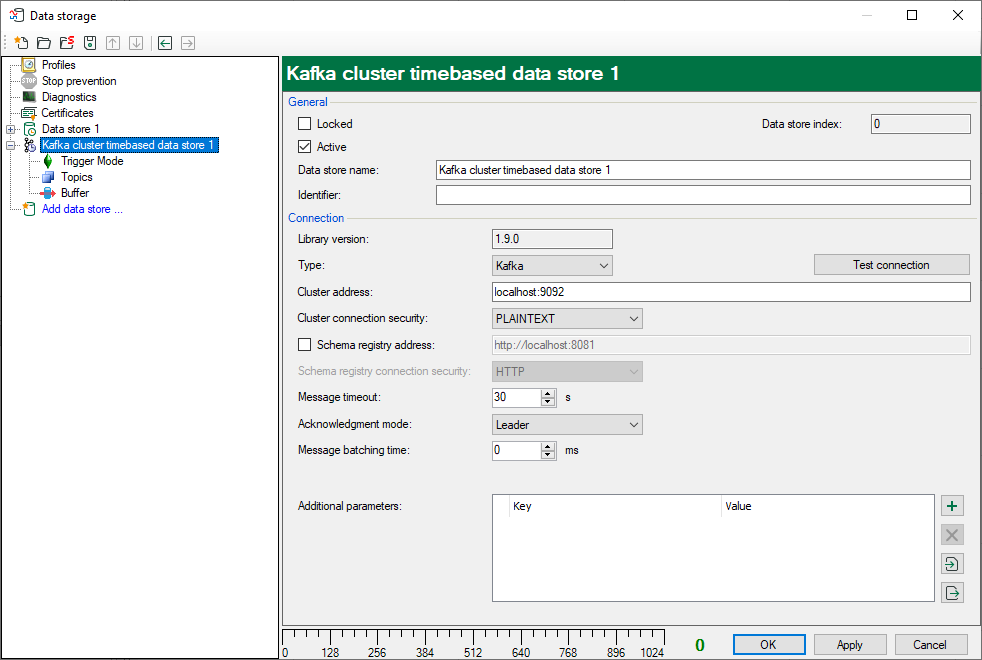This screenshot has height=660, width=982.
Task: Click the Test connection button
Action: pos(891,265)
